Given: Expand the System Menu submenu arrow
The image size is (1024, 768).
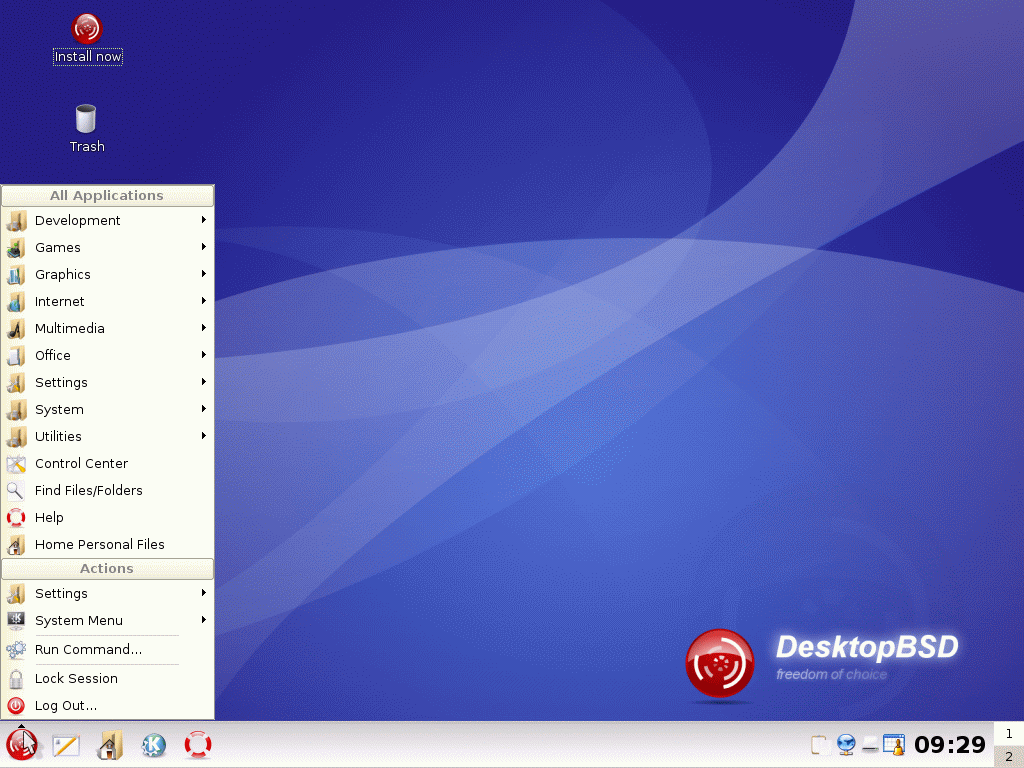Looking at the screenshot, I should point(204,620).
